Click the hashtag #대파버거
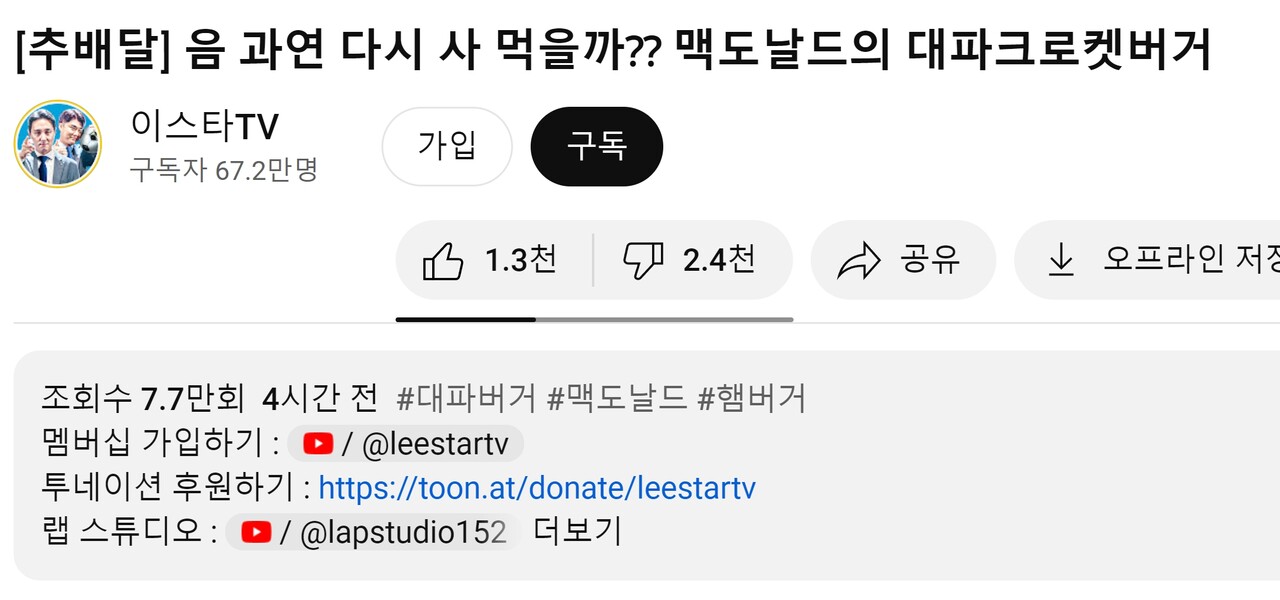Viewport: 1280px width, 600px height. 465,398
